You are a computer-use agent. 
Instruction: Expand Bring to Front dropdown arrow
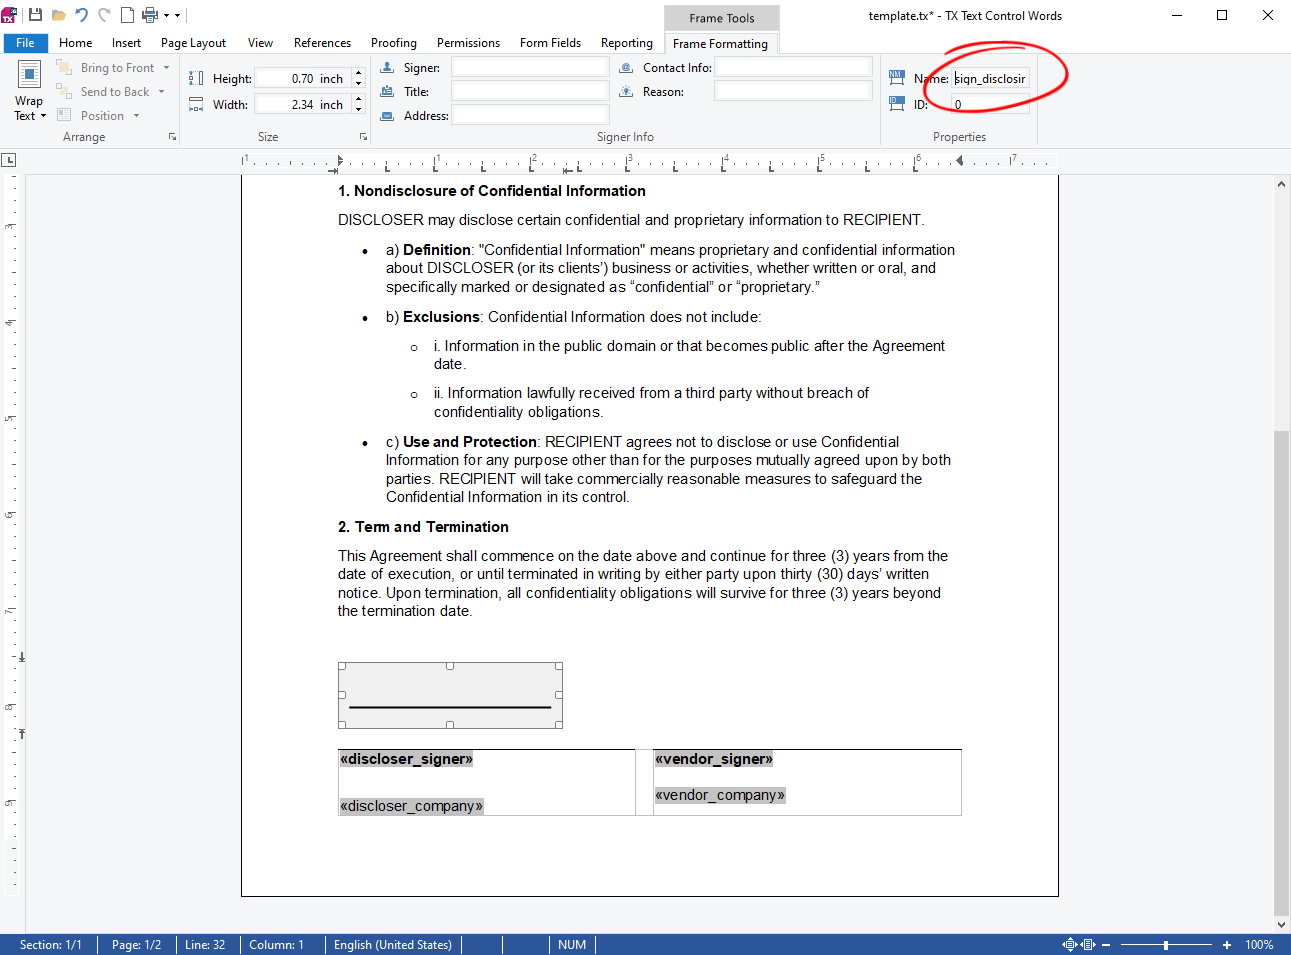165,68
